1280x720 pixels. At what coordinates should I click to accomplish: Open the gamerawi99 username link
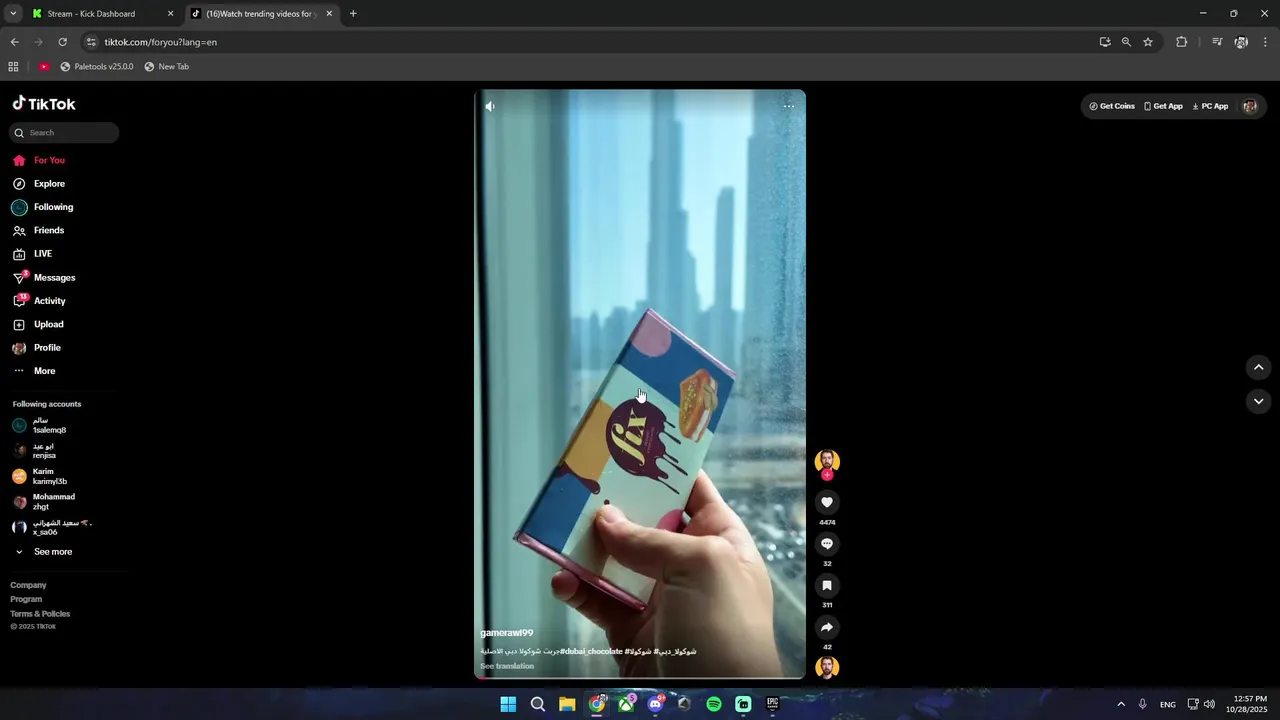coord(506,633)
